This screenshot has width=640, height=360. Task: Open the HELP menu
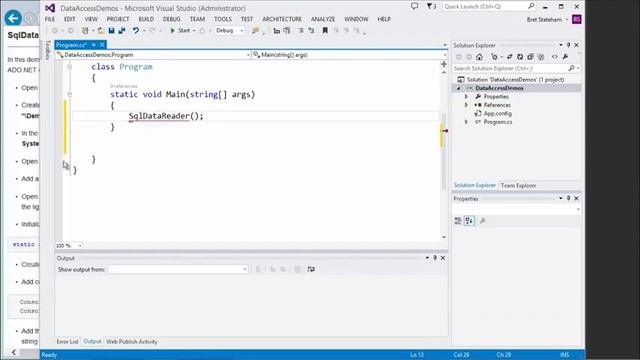[384, 19]
